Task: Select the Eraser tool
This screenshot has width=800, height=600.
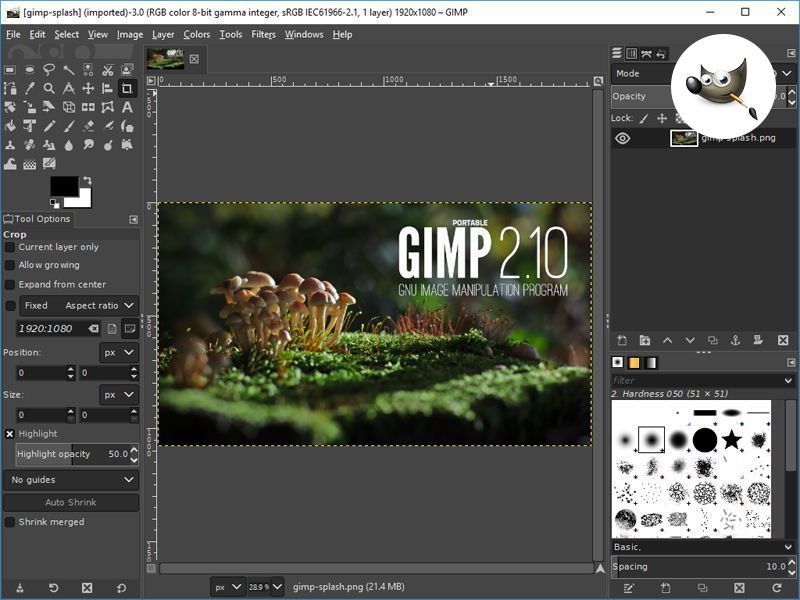Action: 88,126
